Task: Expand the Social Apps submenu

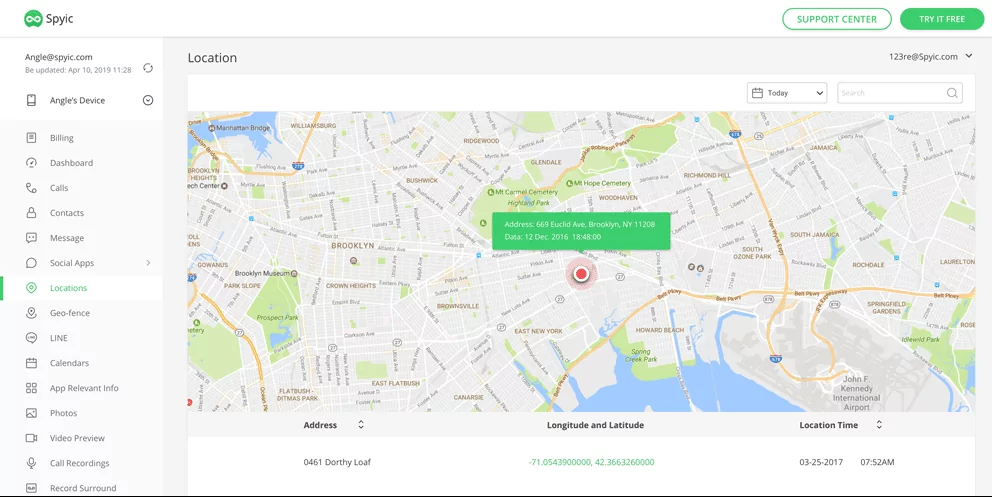Action: tap(148, 263)
